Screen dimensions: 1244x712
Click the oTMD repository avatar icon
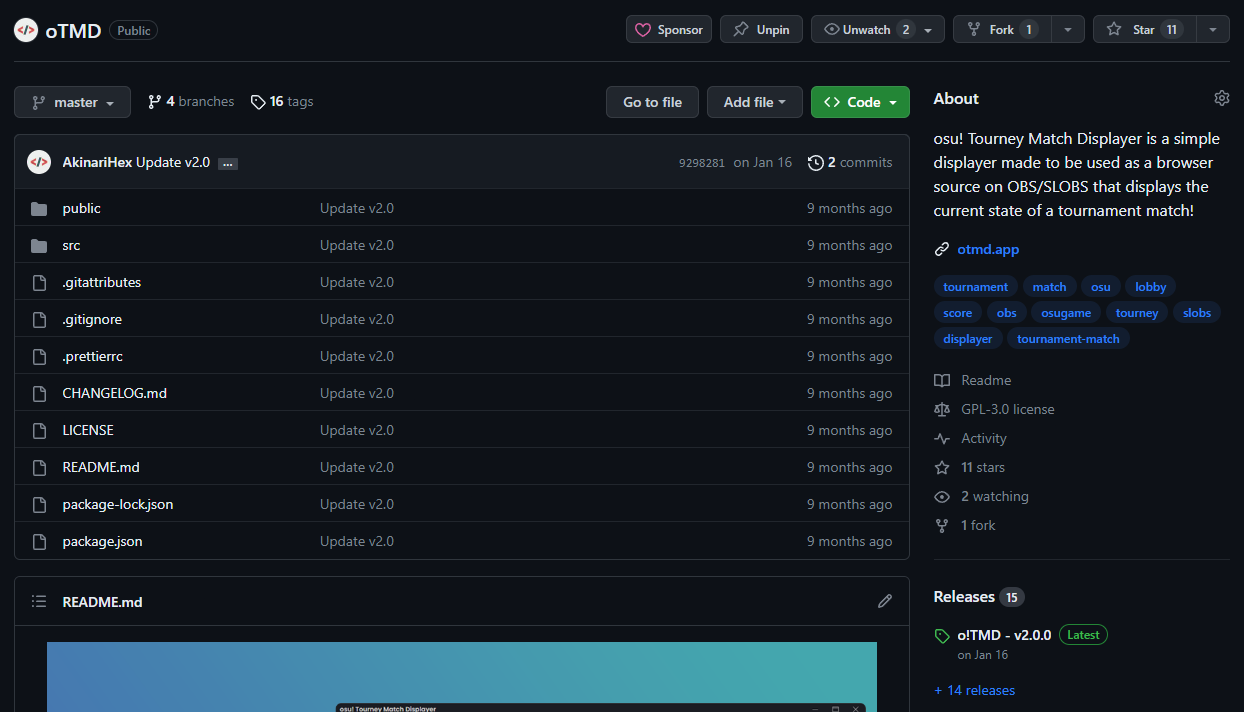[x=26, y=30]
